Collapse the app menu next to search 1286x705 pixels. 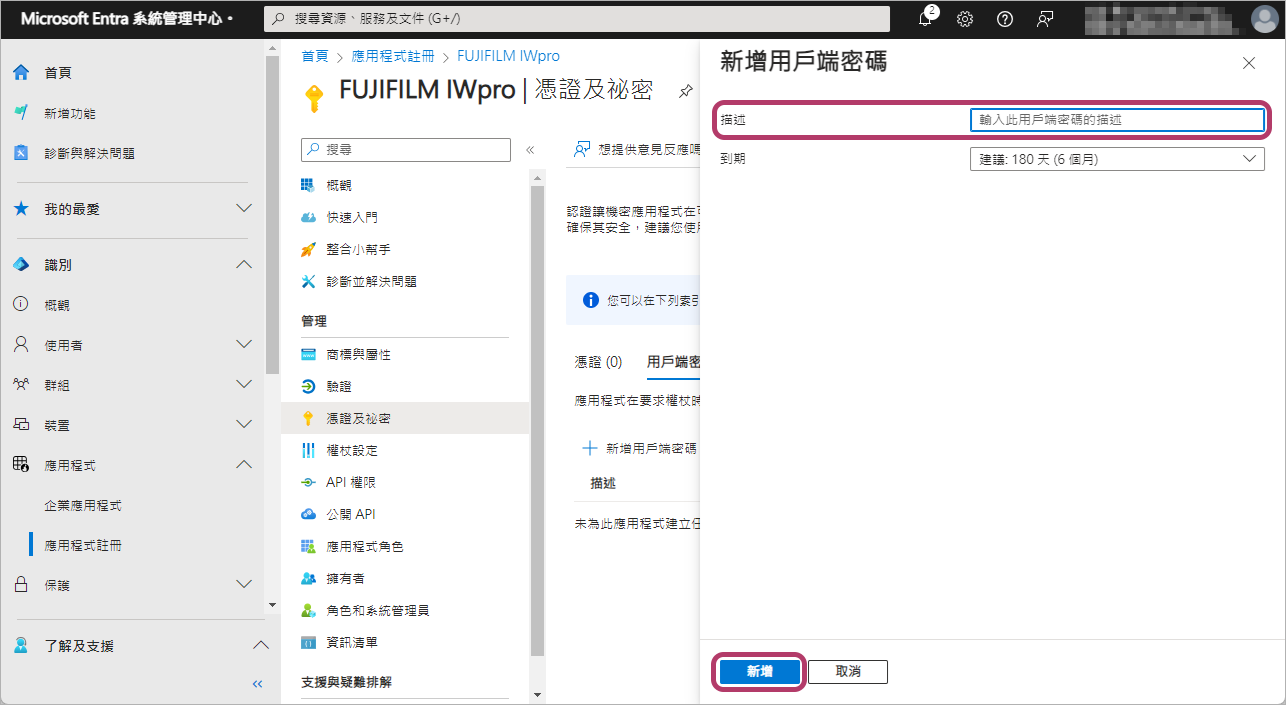530,150
